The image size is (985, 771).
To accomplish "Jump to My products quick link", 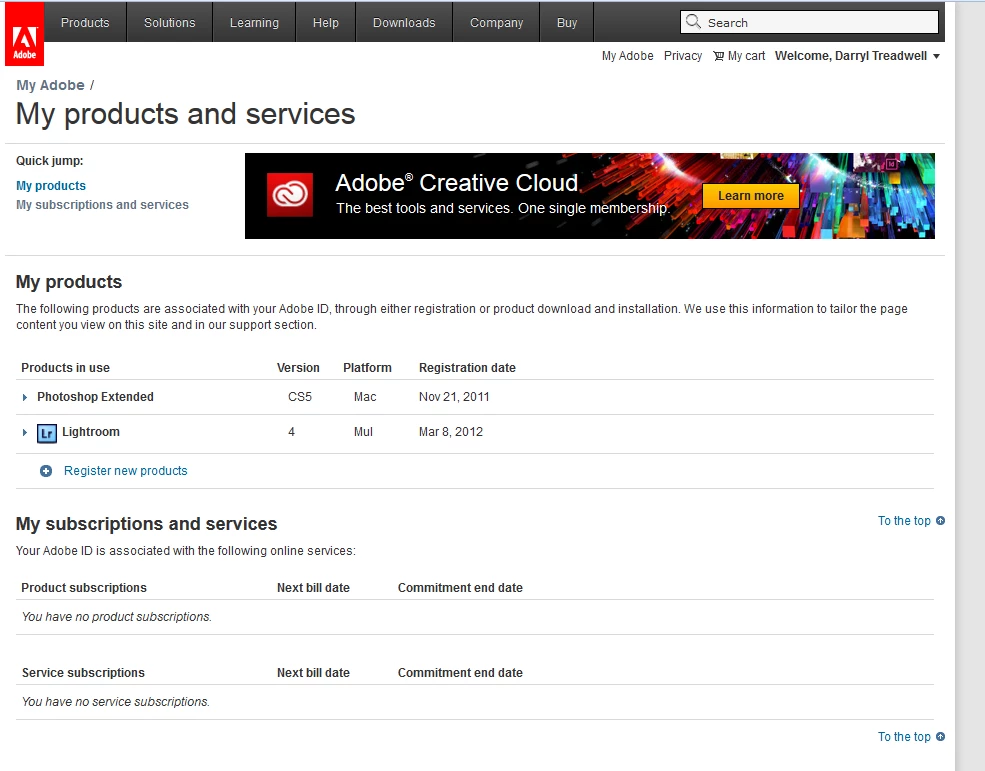I will (51, 186).
